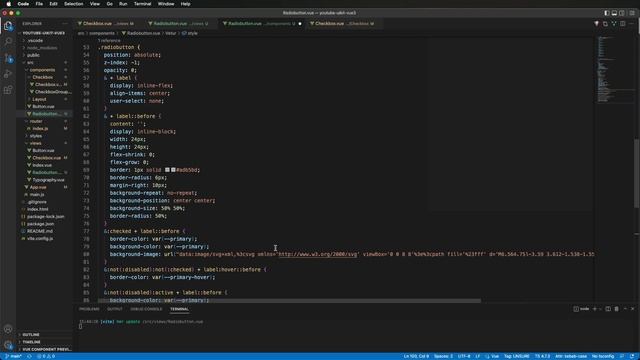The image size is (640, 360).
Task: Collapse the views folder
Action: click(35, 143)
